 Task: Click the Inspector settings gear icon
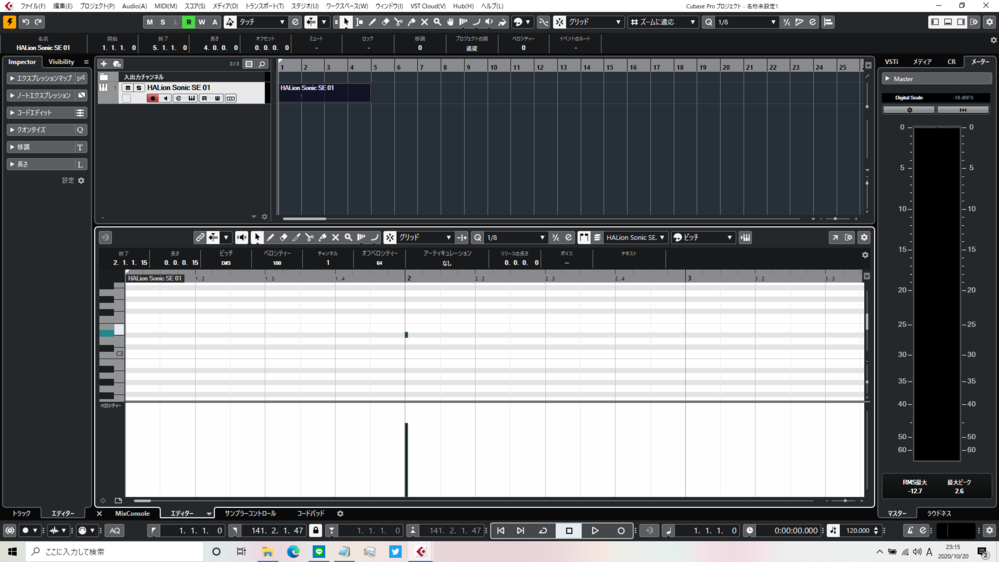pyautogui.click(x=81, y=181)
